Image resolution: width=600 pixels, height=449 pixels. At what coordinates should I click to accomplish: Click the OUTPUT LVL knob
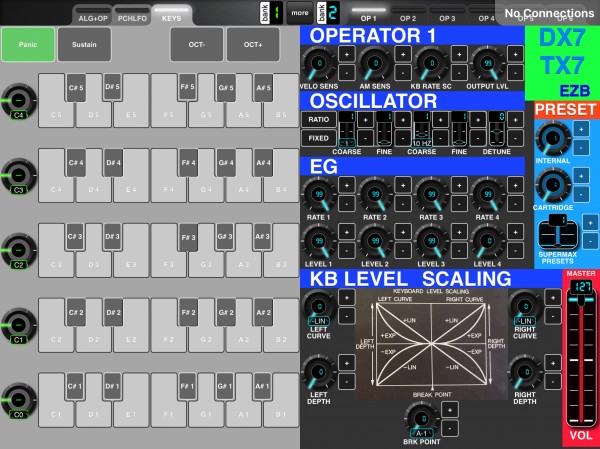click(488, 65)
